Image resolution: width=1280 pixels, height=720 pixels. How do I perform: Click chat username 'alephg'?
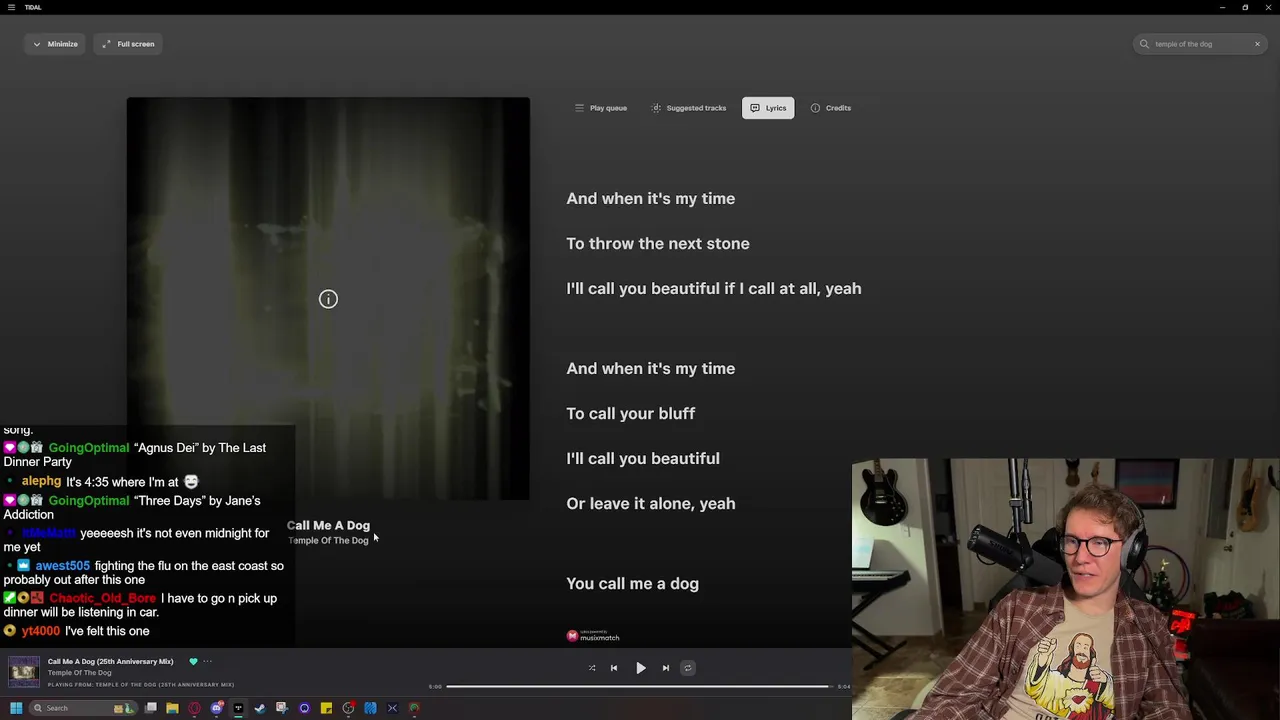tap(42, 482)
